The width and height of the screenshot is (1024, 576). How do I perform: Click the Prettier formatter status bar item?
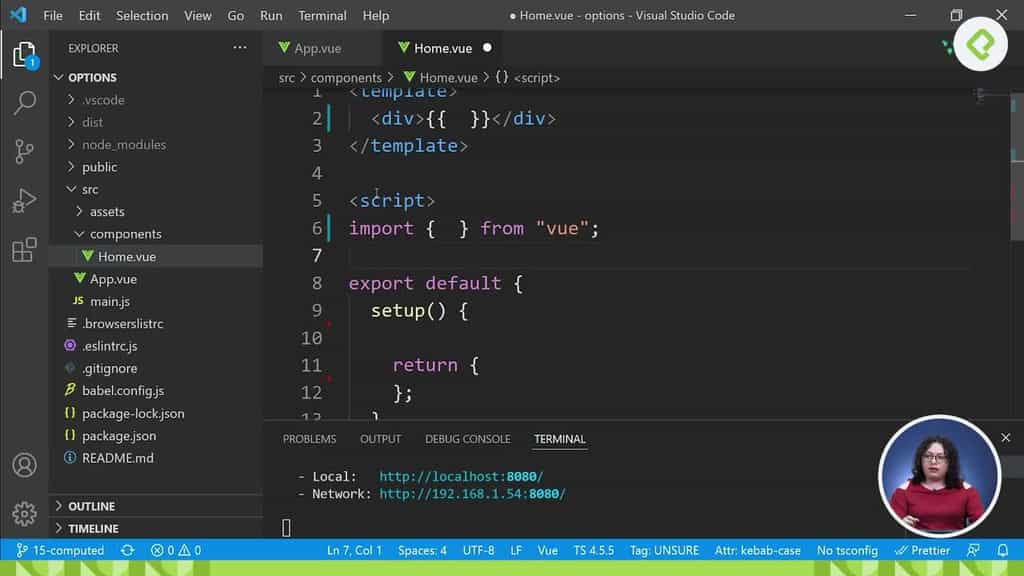[922, 550]
